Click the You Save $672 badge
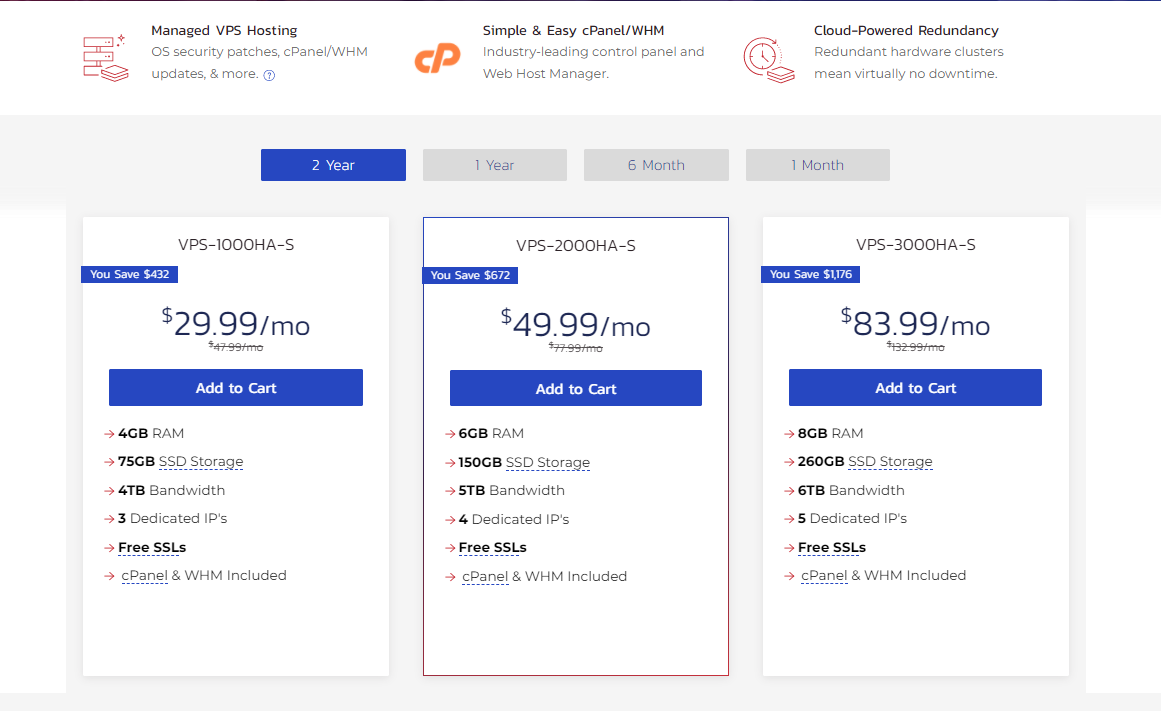The width and height of the screenshot is (1161, 711). pos(470,275)
